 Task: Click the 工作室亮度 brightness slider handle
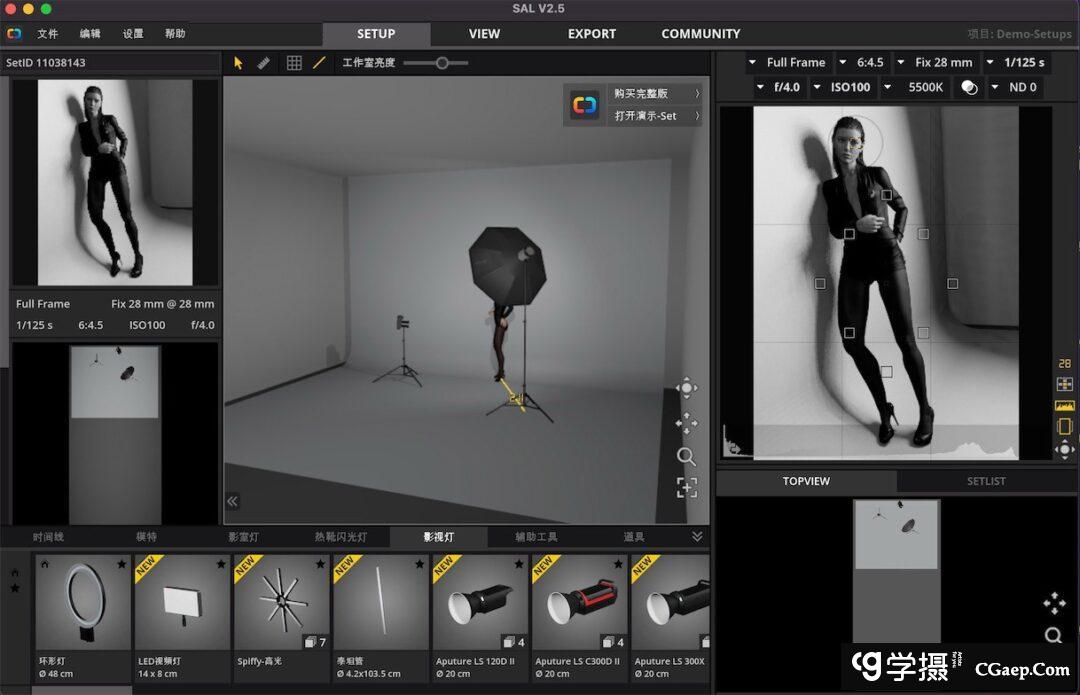coord(441,62)
